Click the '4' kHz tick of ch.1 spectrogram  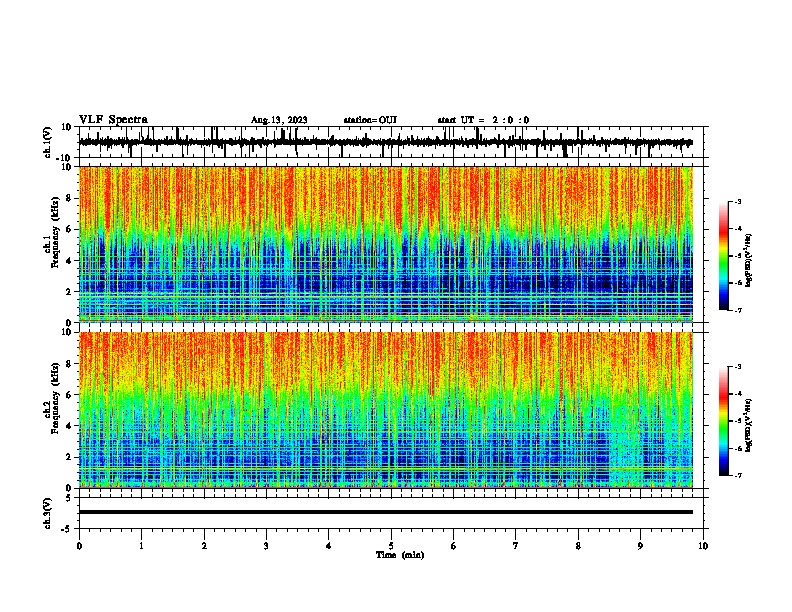[69, 261]
